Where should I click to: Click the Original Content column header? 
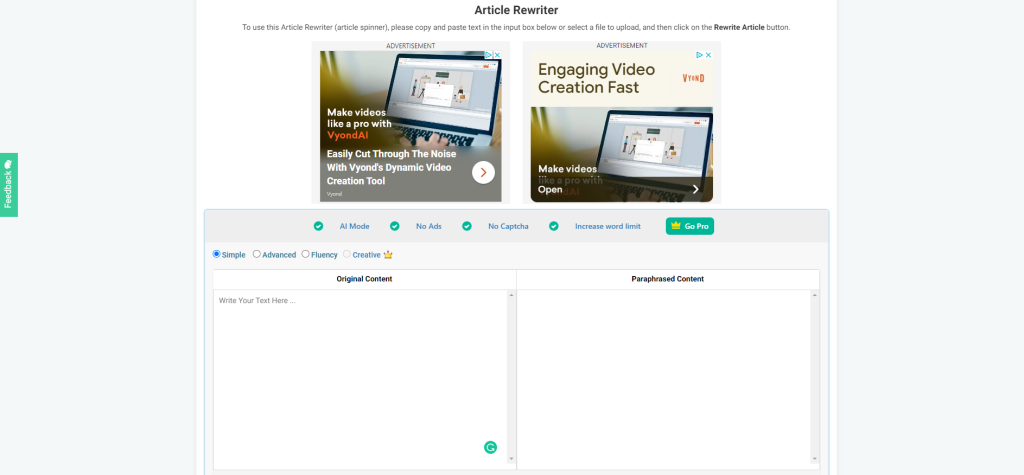364,279
